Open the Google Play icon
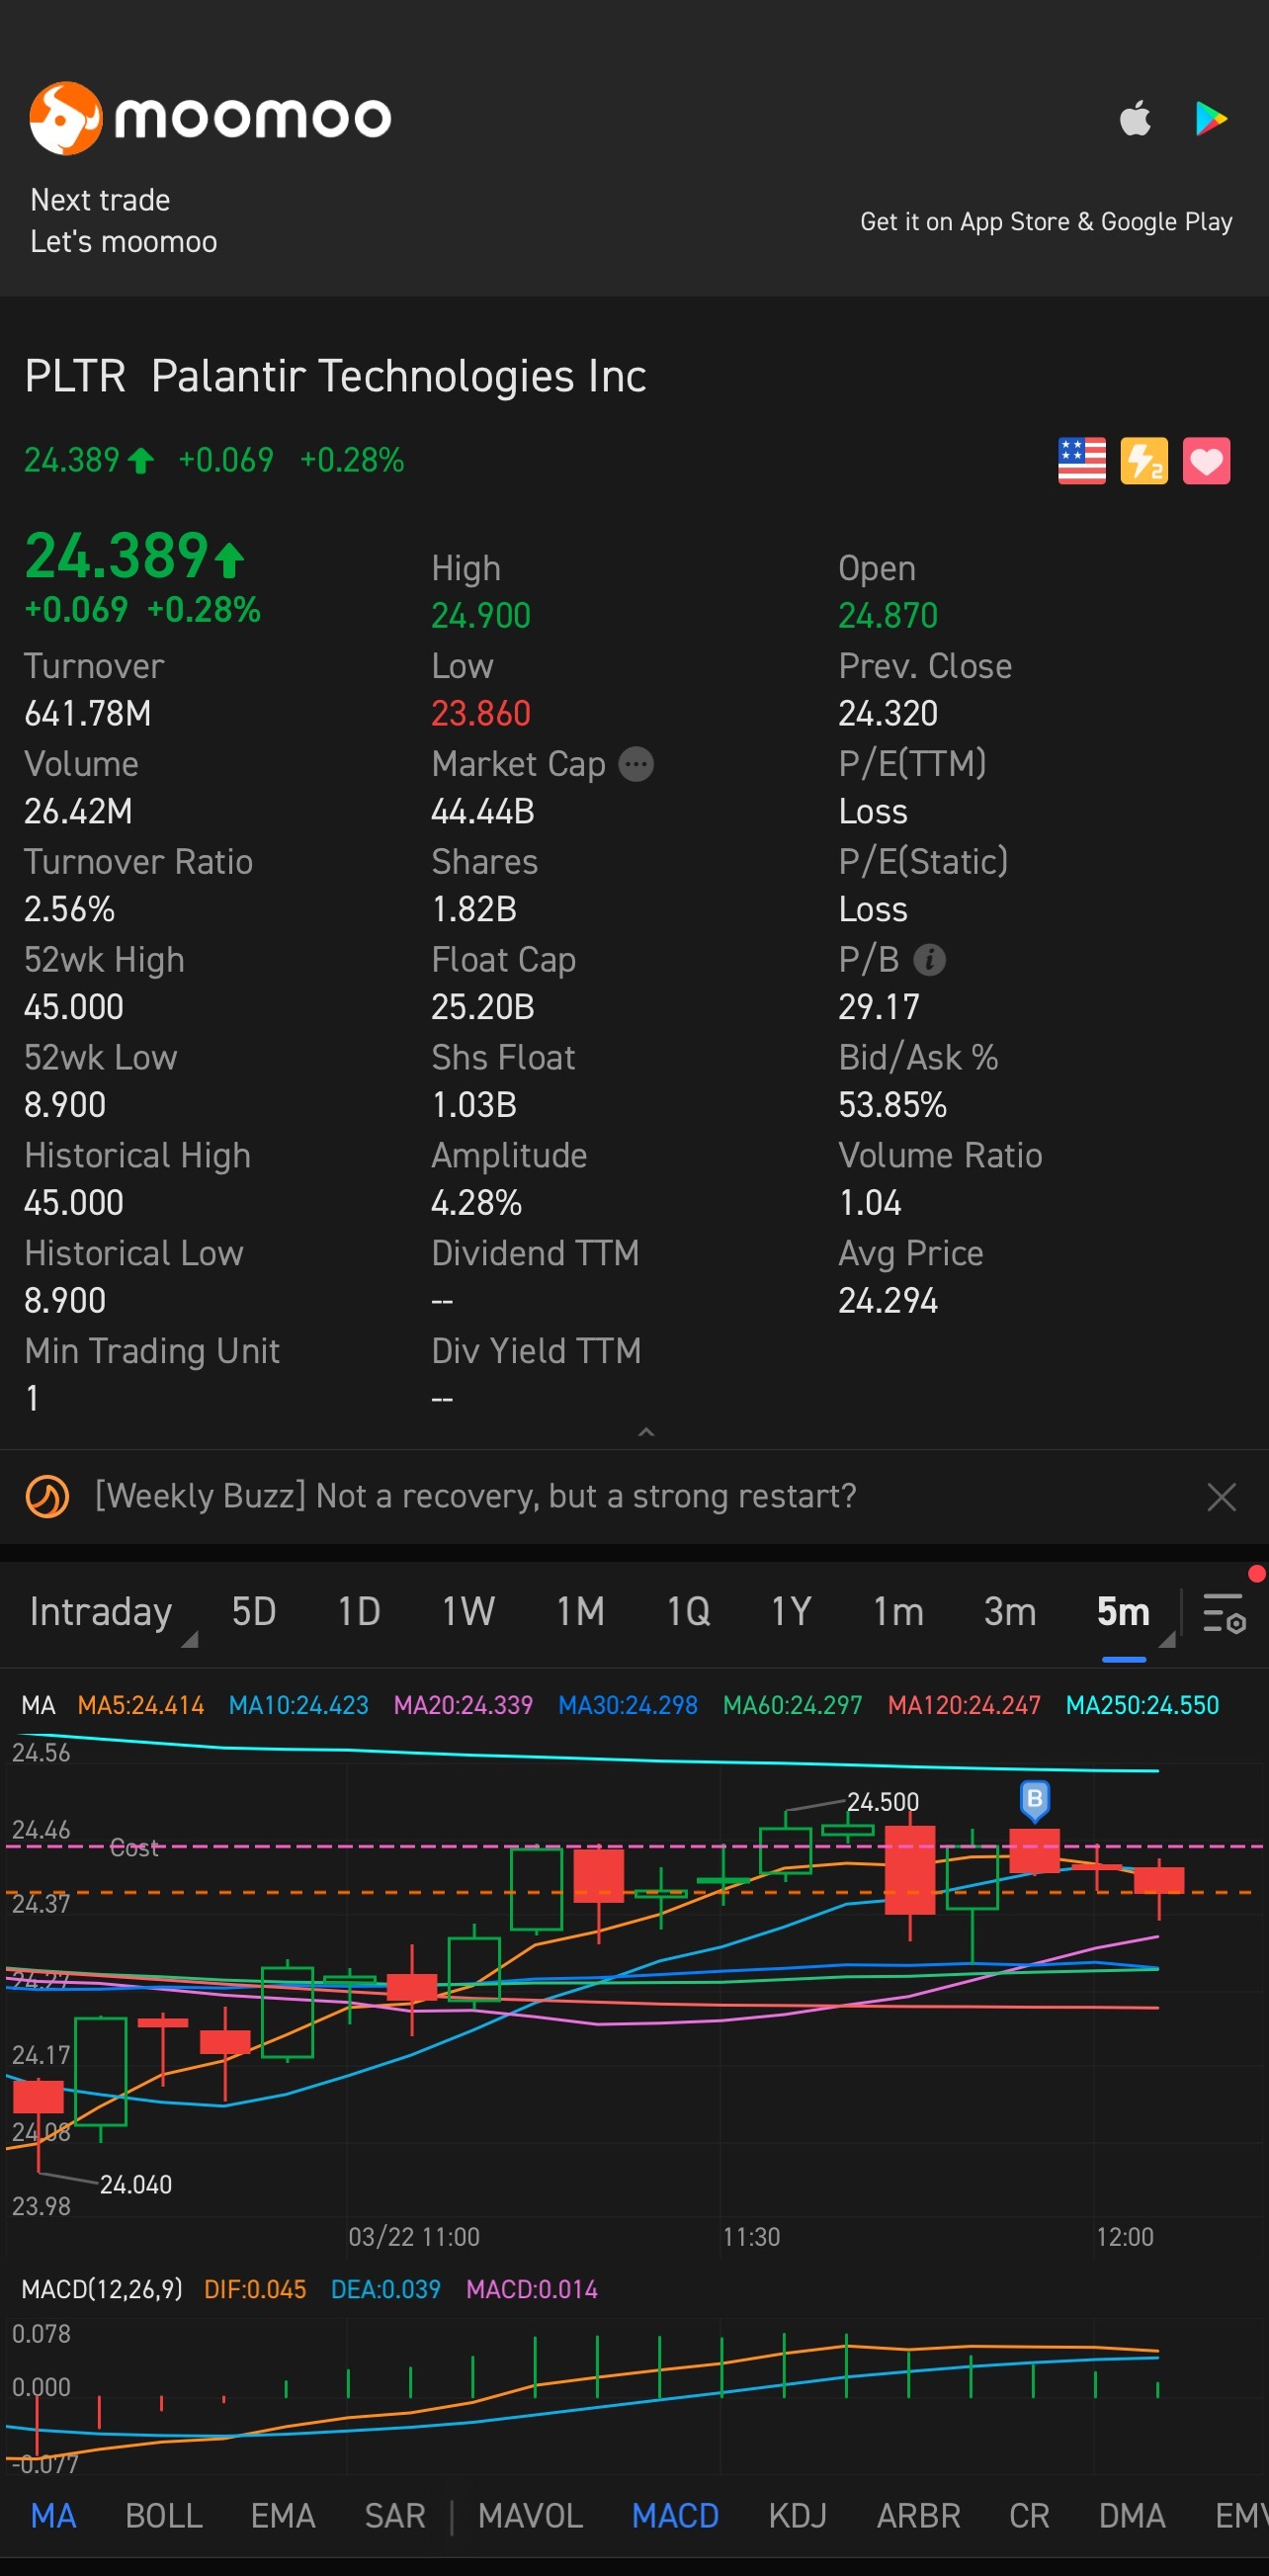The height and width of the screenshot is (2576, 1269). (1211, 118)
